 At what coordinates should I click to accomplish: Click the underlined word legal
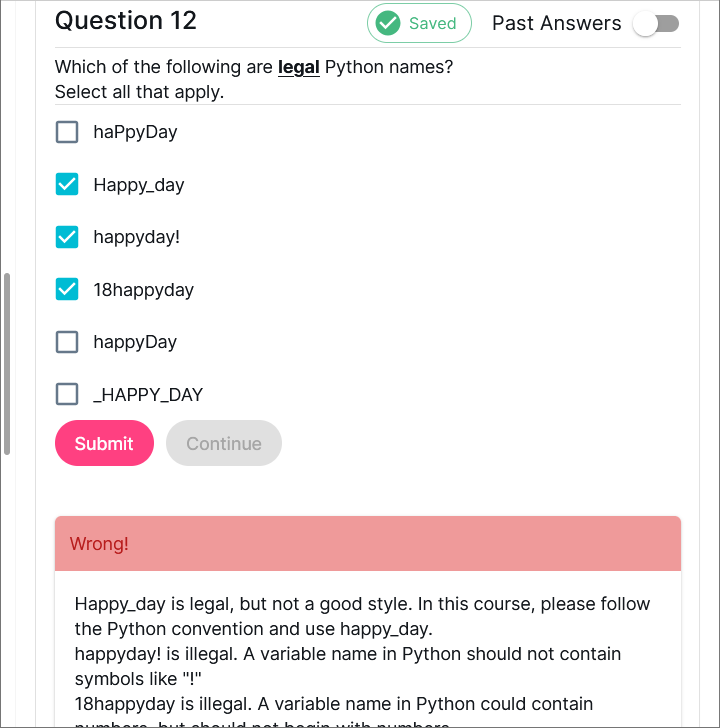coord(298,68)
